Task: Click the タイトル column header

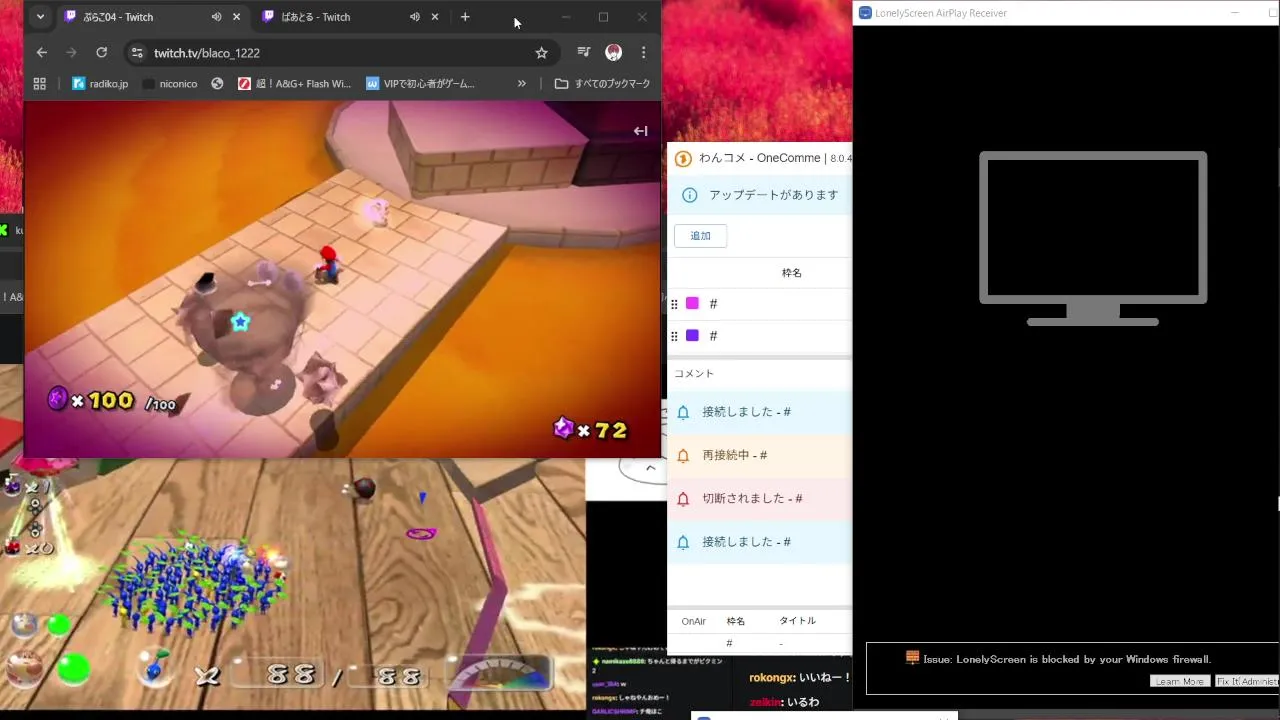Action: (x=797, y=621)
